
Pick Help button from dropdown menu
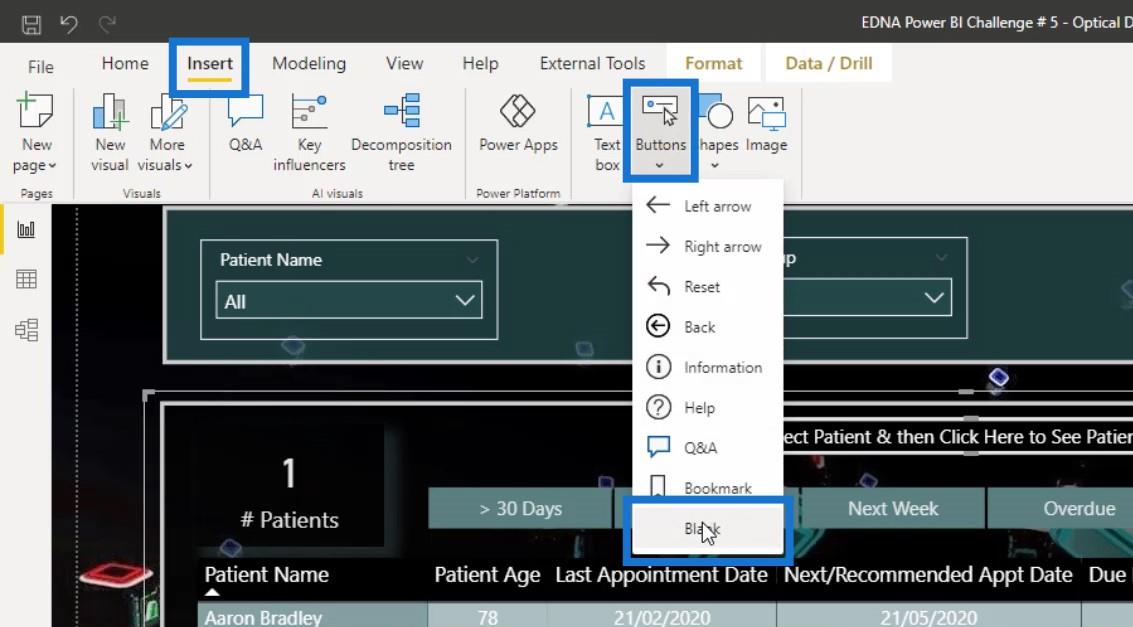[707, 407]
